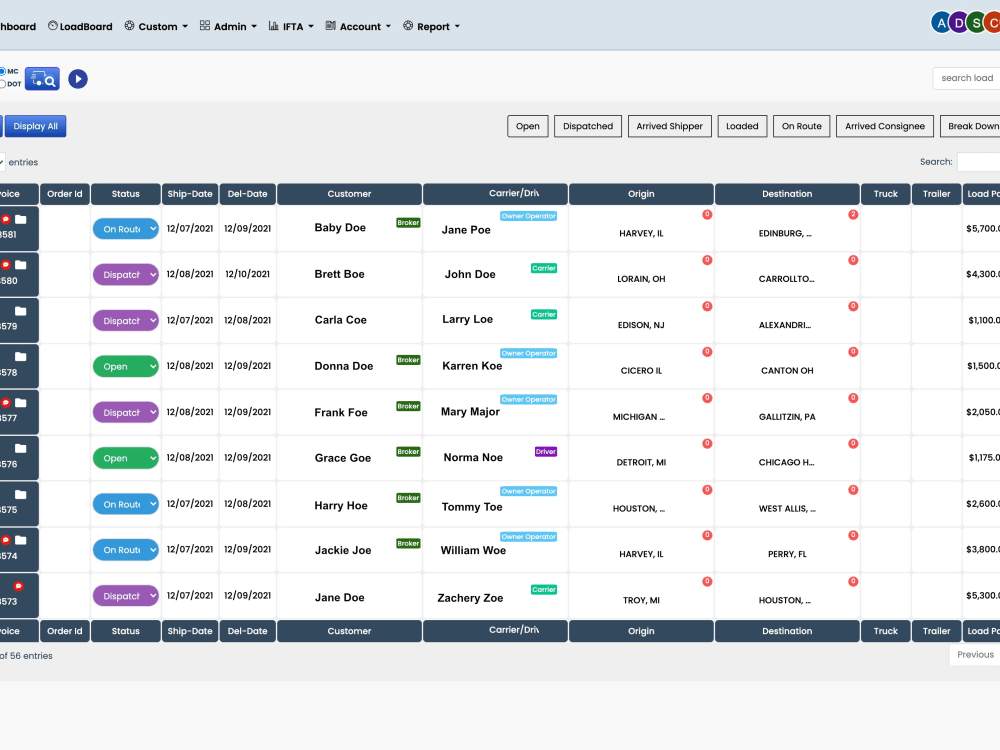
Task: Click Owner Operator tag above Jane Poe
Action: coord(529,216)
